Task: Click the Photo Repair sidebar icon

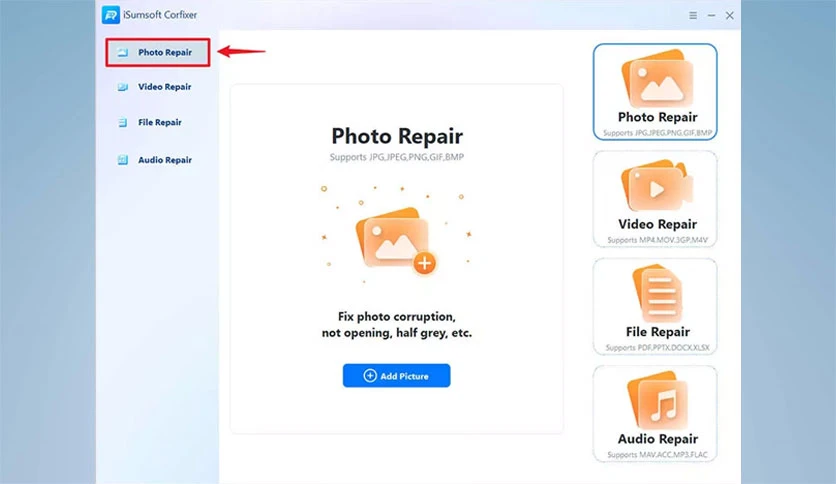Action: click(x=123, y=52)
